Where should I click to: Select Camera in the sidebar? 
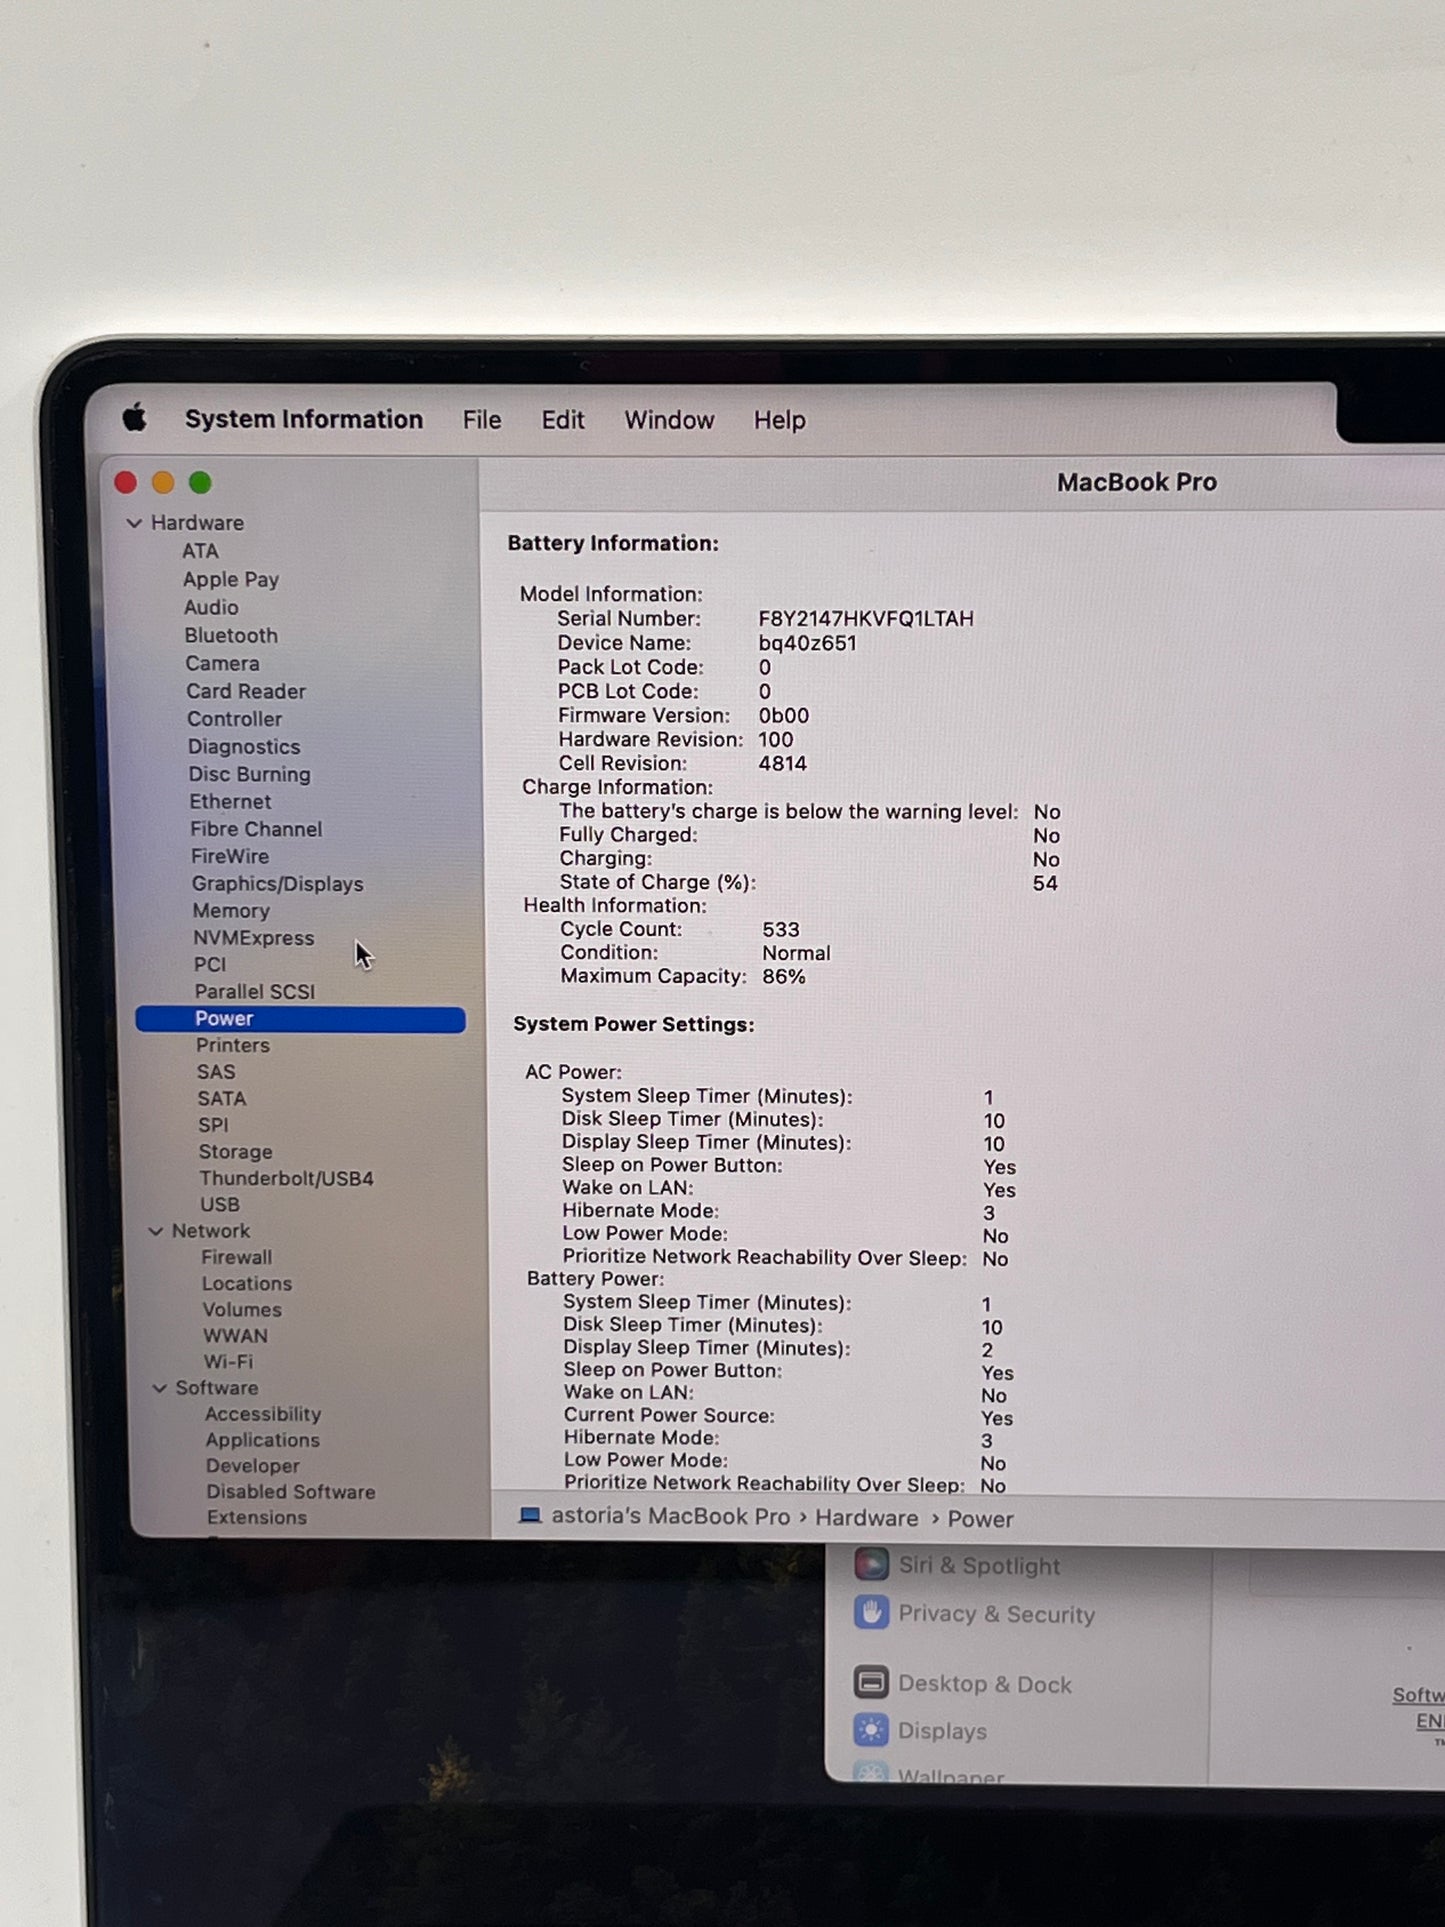pos(222,663)
